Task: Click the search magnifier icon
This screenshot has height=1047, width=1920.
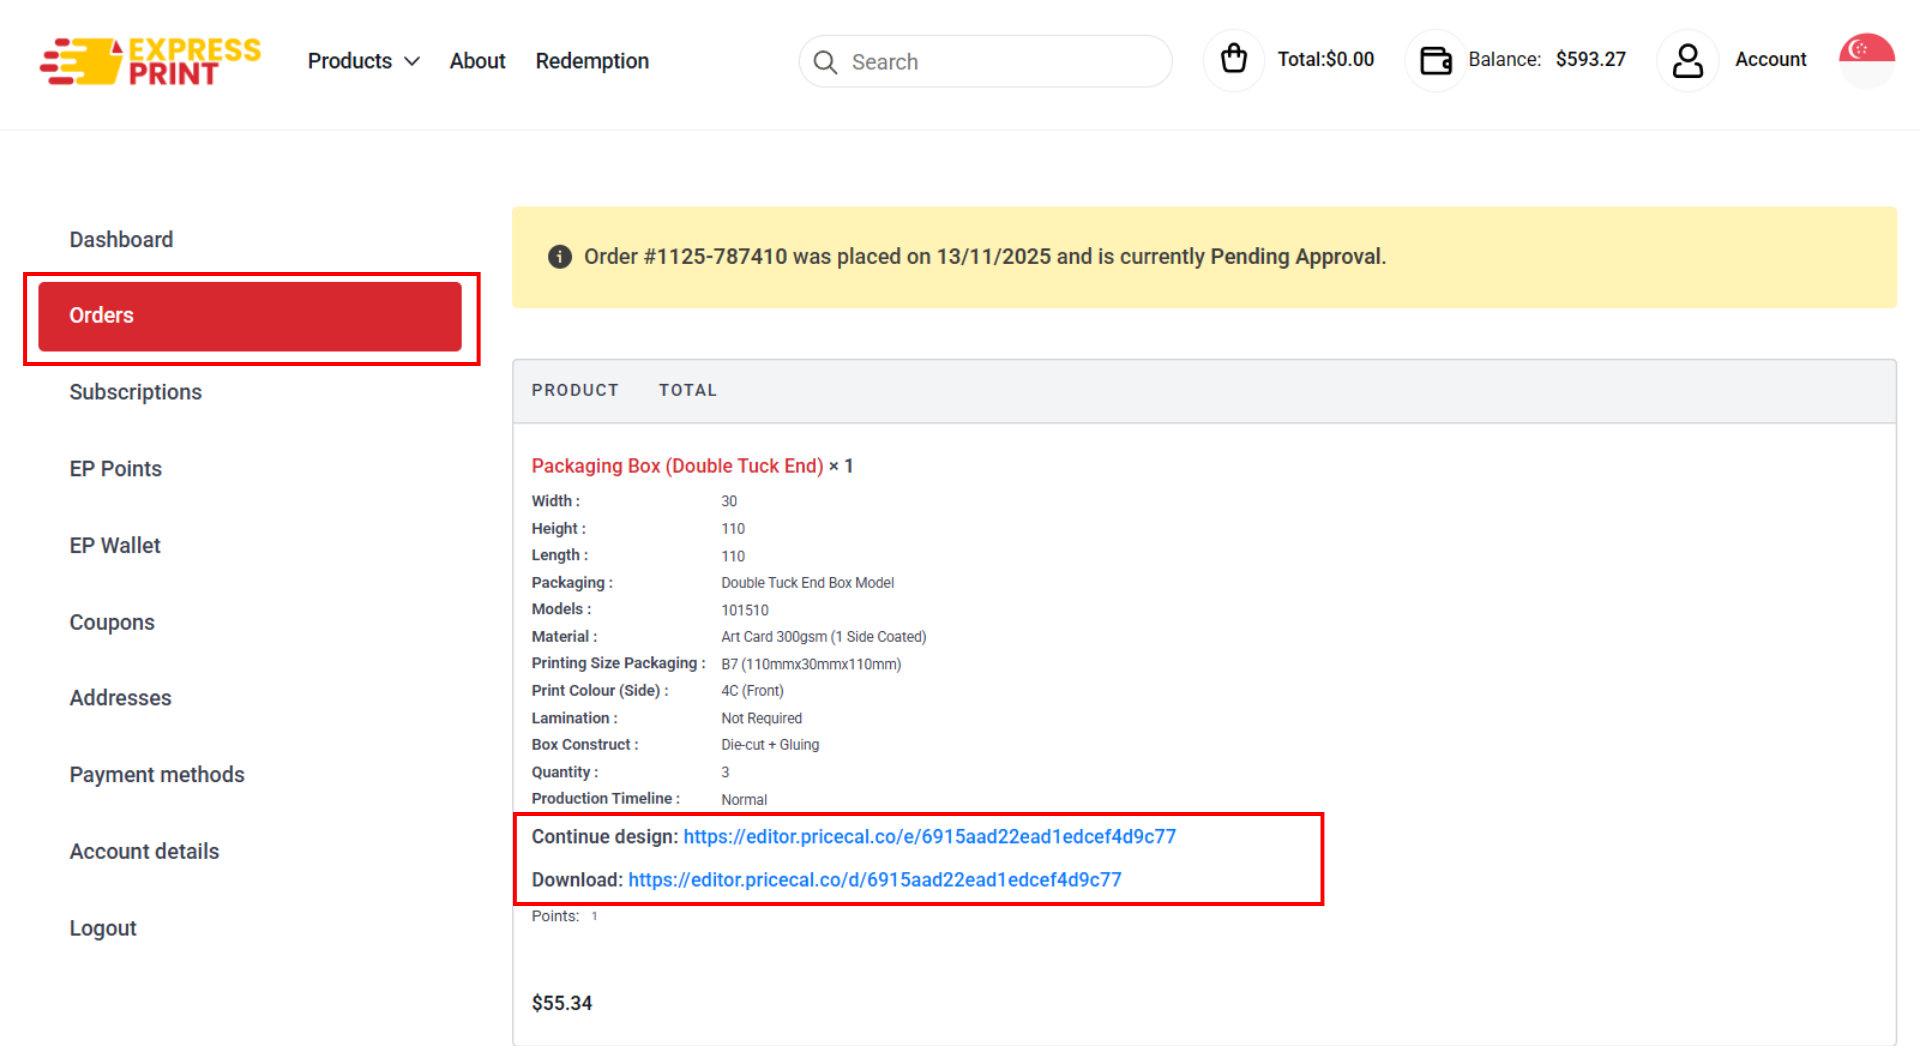Action: pyautogui.click(x=825, y=62)
